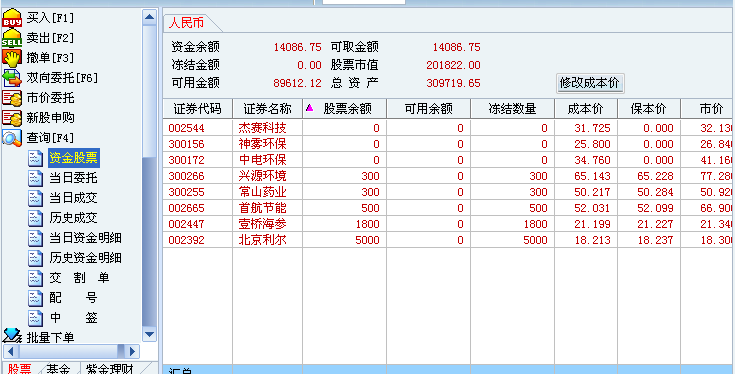The image size is (735, 374).
Task: Click the 可用金额 value 89612.12
Action: click(x=298, y=83)
